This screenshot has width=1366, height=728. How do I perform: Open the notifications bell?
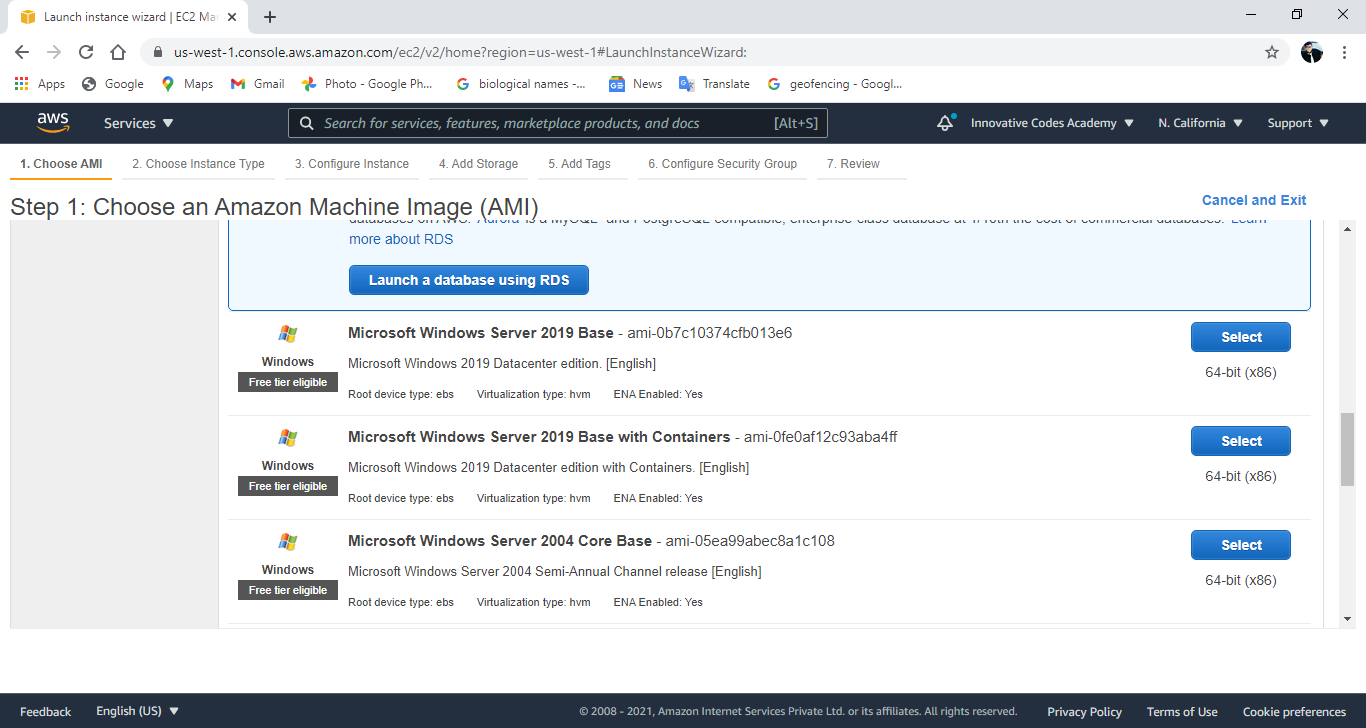[x=944, y=122]
